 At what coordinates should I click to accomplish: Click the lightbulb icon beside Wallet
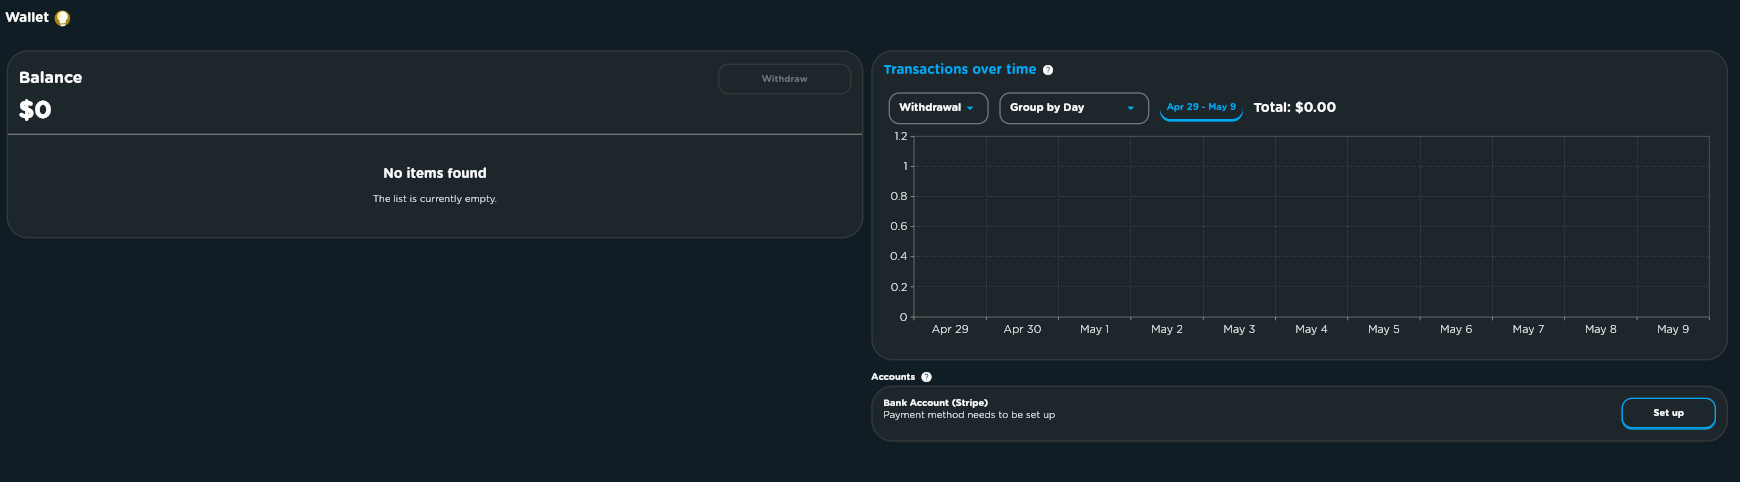pyautogui.click(x=62, y=18)
